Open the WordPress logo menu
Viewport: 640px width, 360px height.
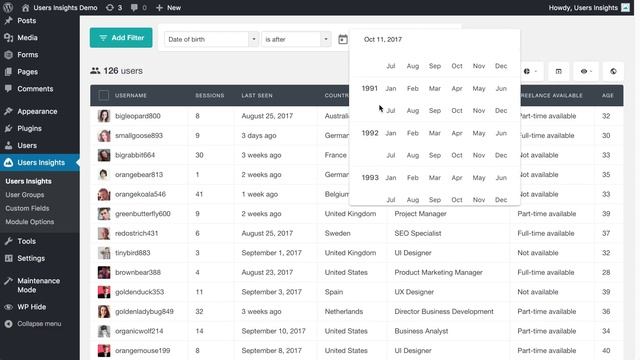8,7
